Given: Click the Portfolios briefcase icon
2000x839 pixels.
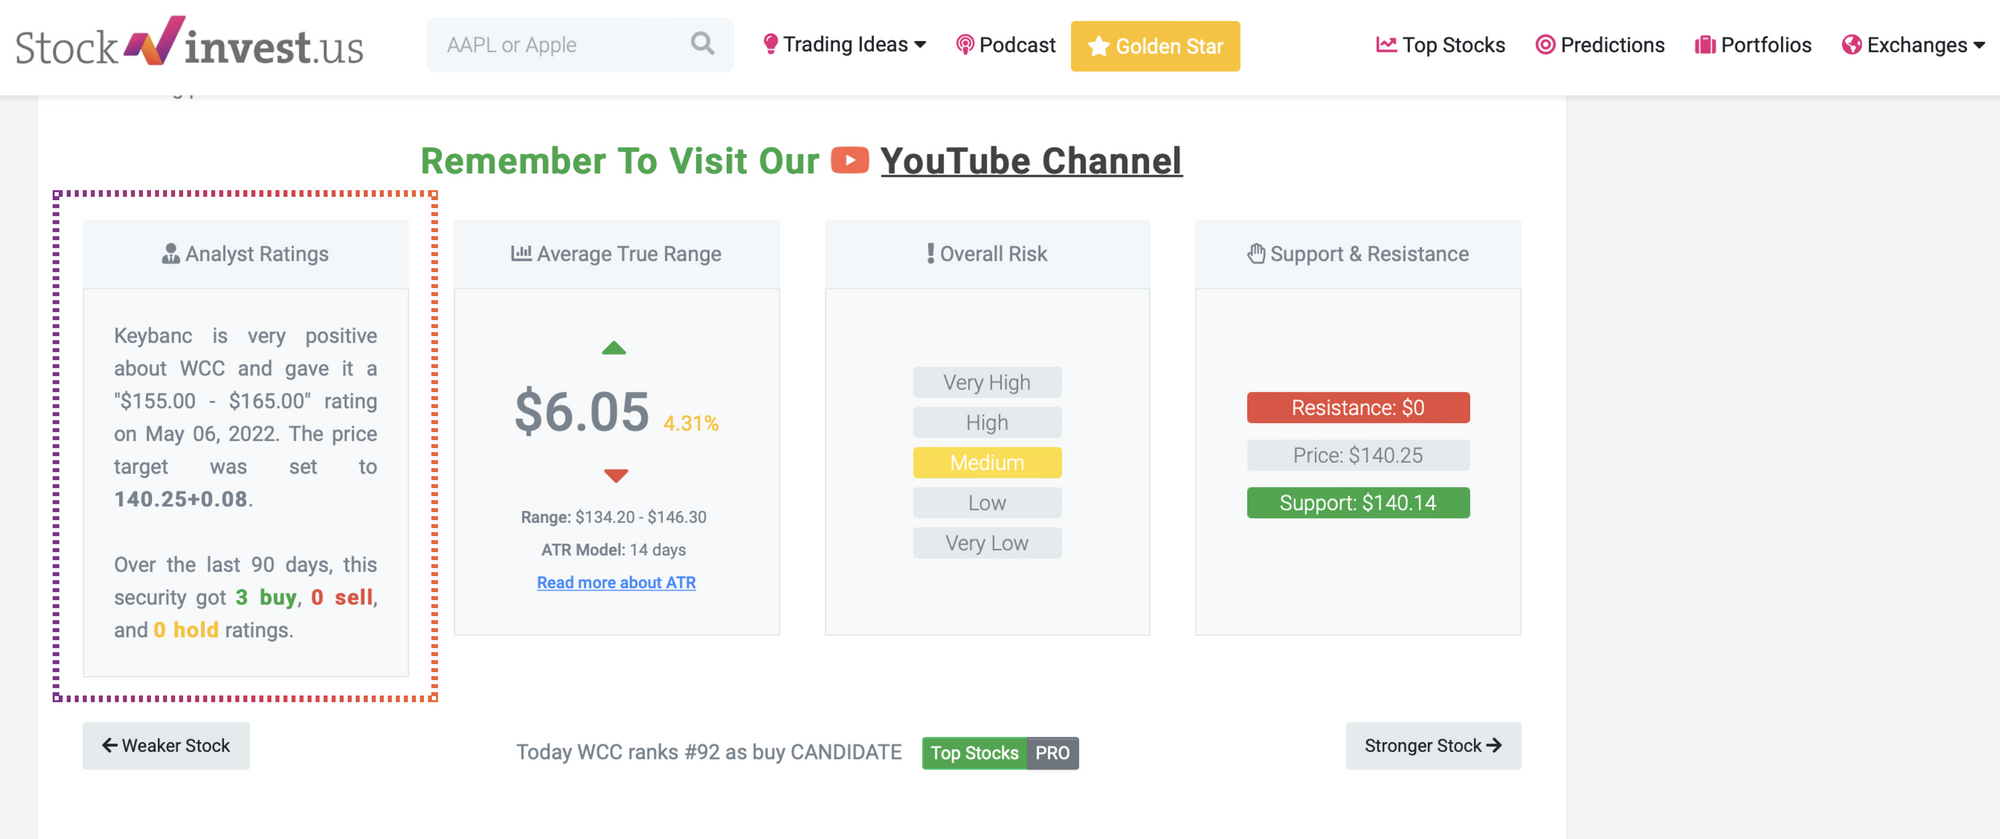Looking at the screenshot, I should pyautogui.click(x=1705, y=45).
